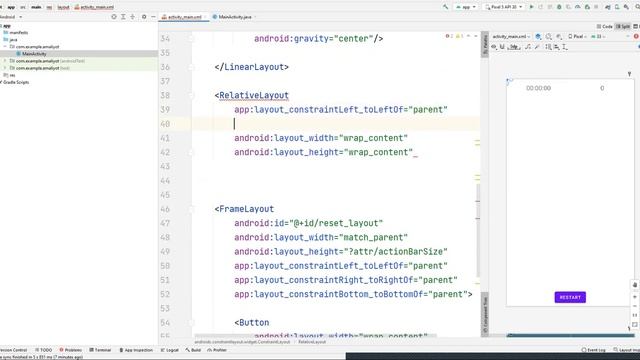Viewport: 640px width, 360px height.
Task: Switch to Code view mode
Action: 604,26
